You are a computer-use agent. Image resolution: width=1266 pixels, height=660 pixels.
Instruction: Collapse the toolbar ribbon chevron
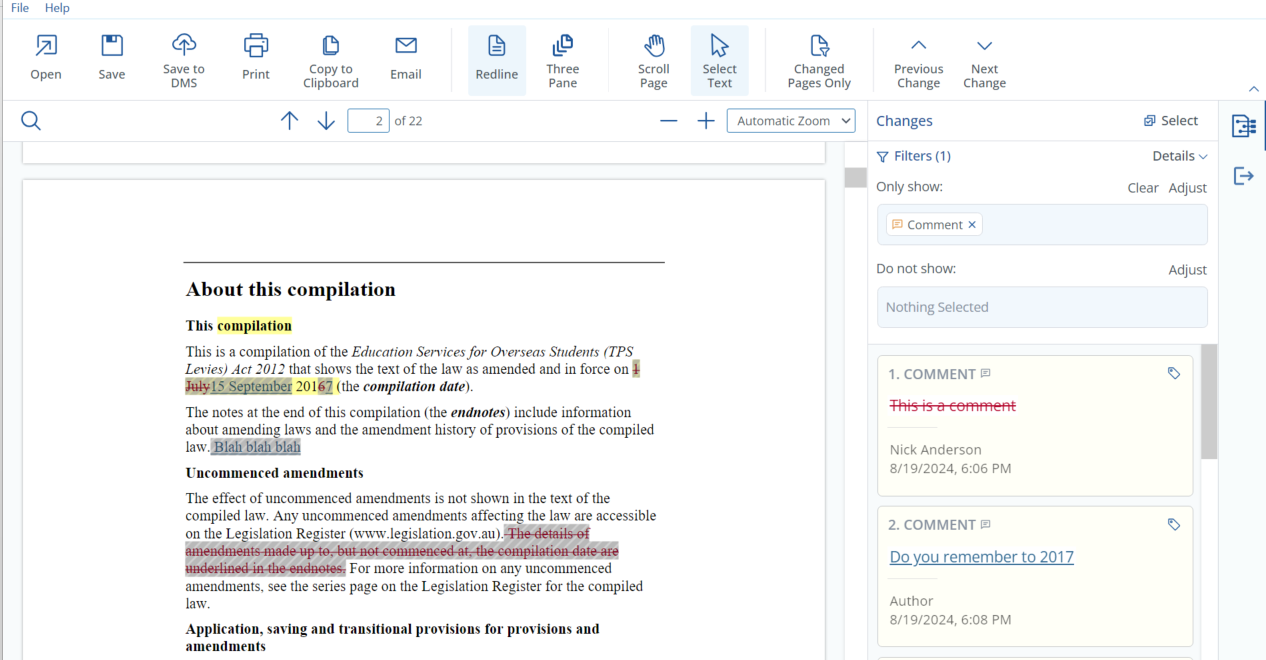[1254, 90]
